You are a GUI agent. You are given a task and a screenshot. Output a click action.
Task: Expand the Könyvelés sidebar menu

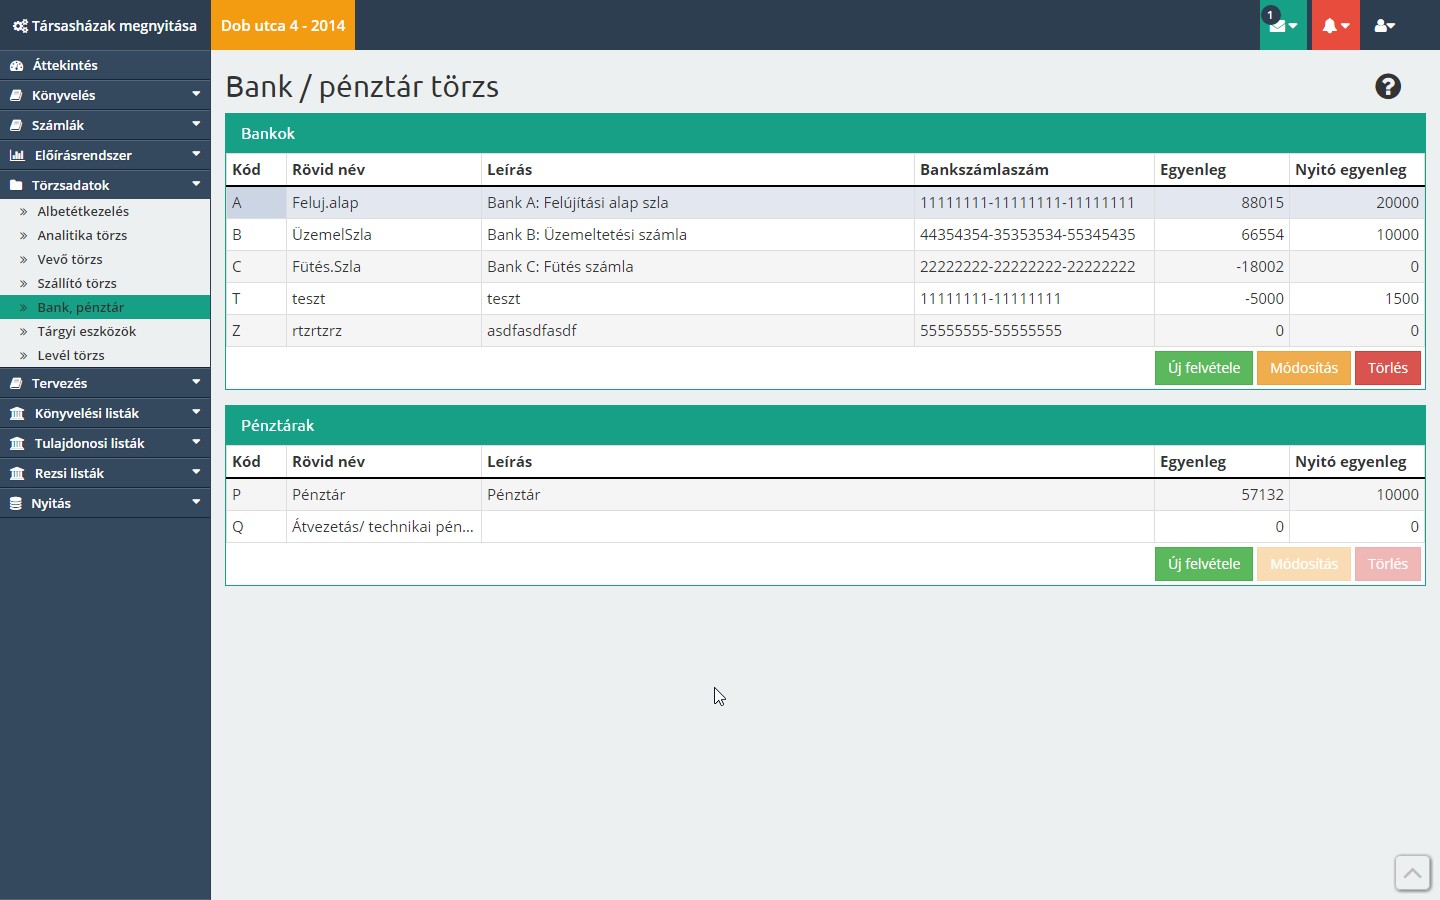(x=105, y=95)
